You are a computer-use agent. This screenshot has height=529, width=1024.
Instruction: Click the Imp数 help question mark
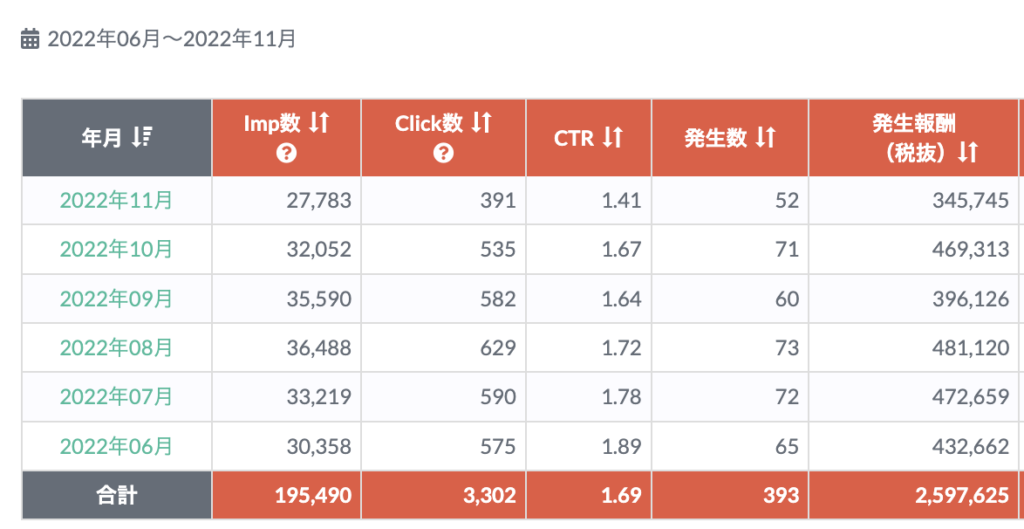tap(287, 153)
